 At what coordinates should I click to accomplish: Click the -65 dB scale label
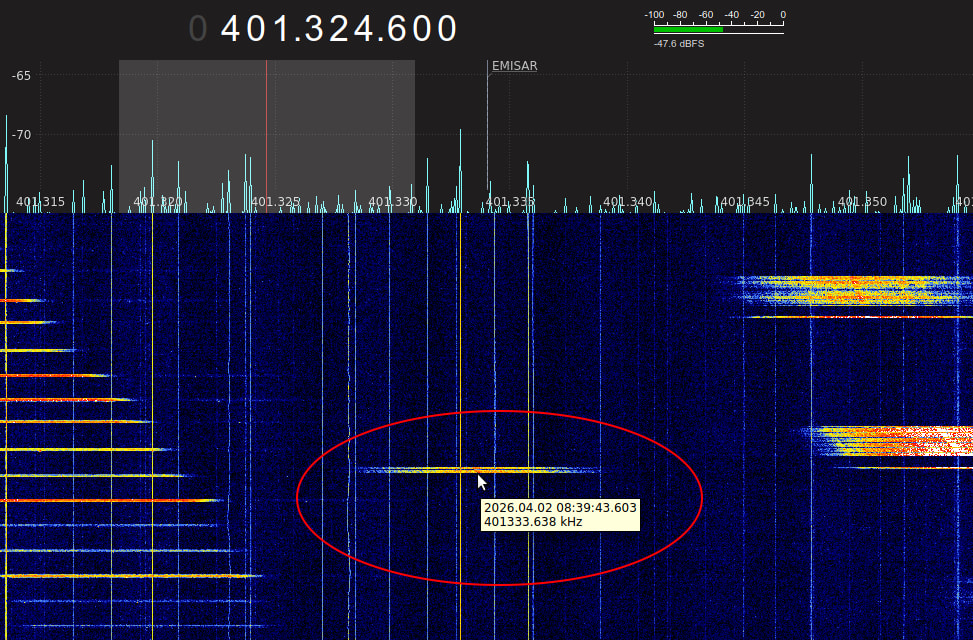tap(21, 76)
